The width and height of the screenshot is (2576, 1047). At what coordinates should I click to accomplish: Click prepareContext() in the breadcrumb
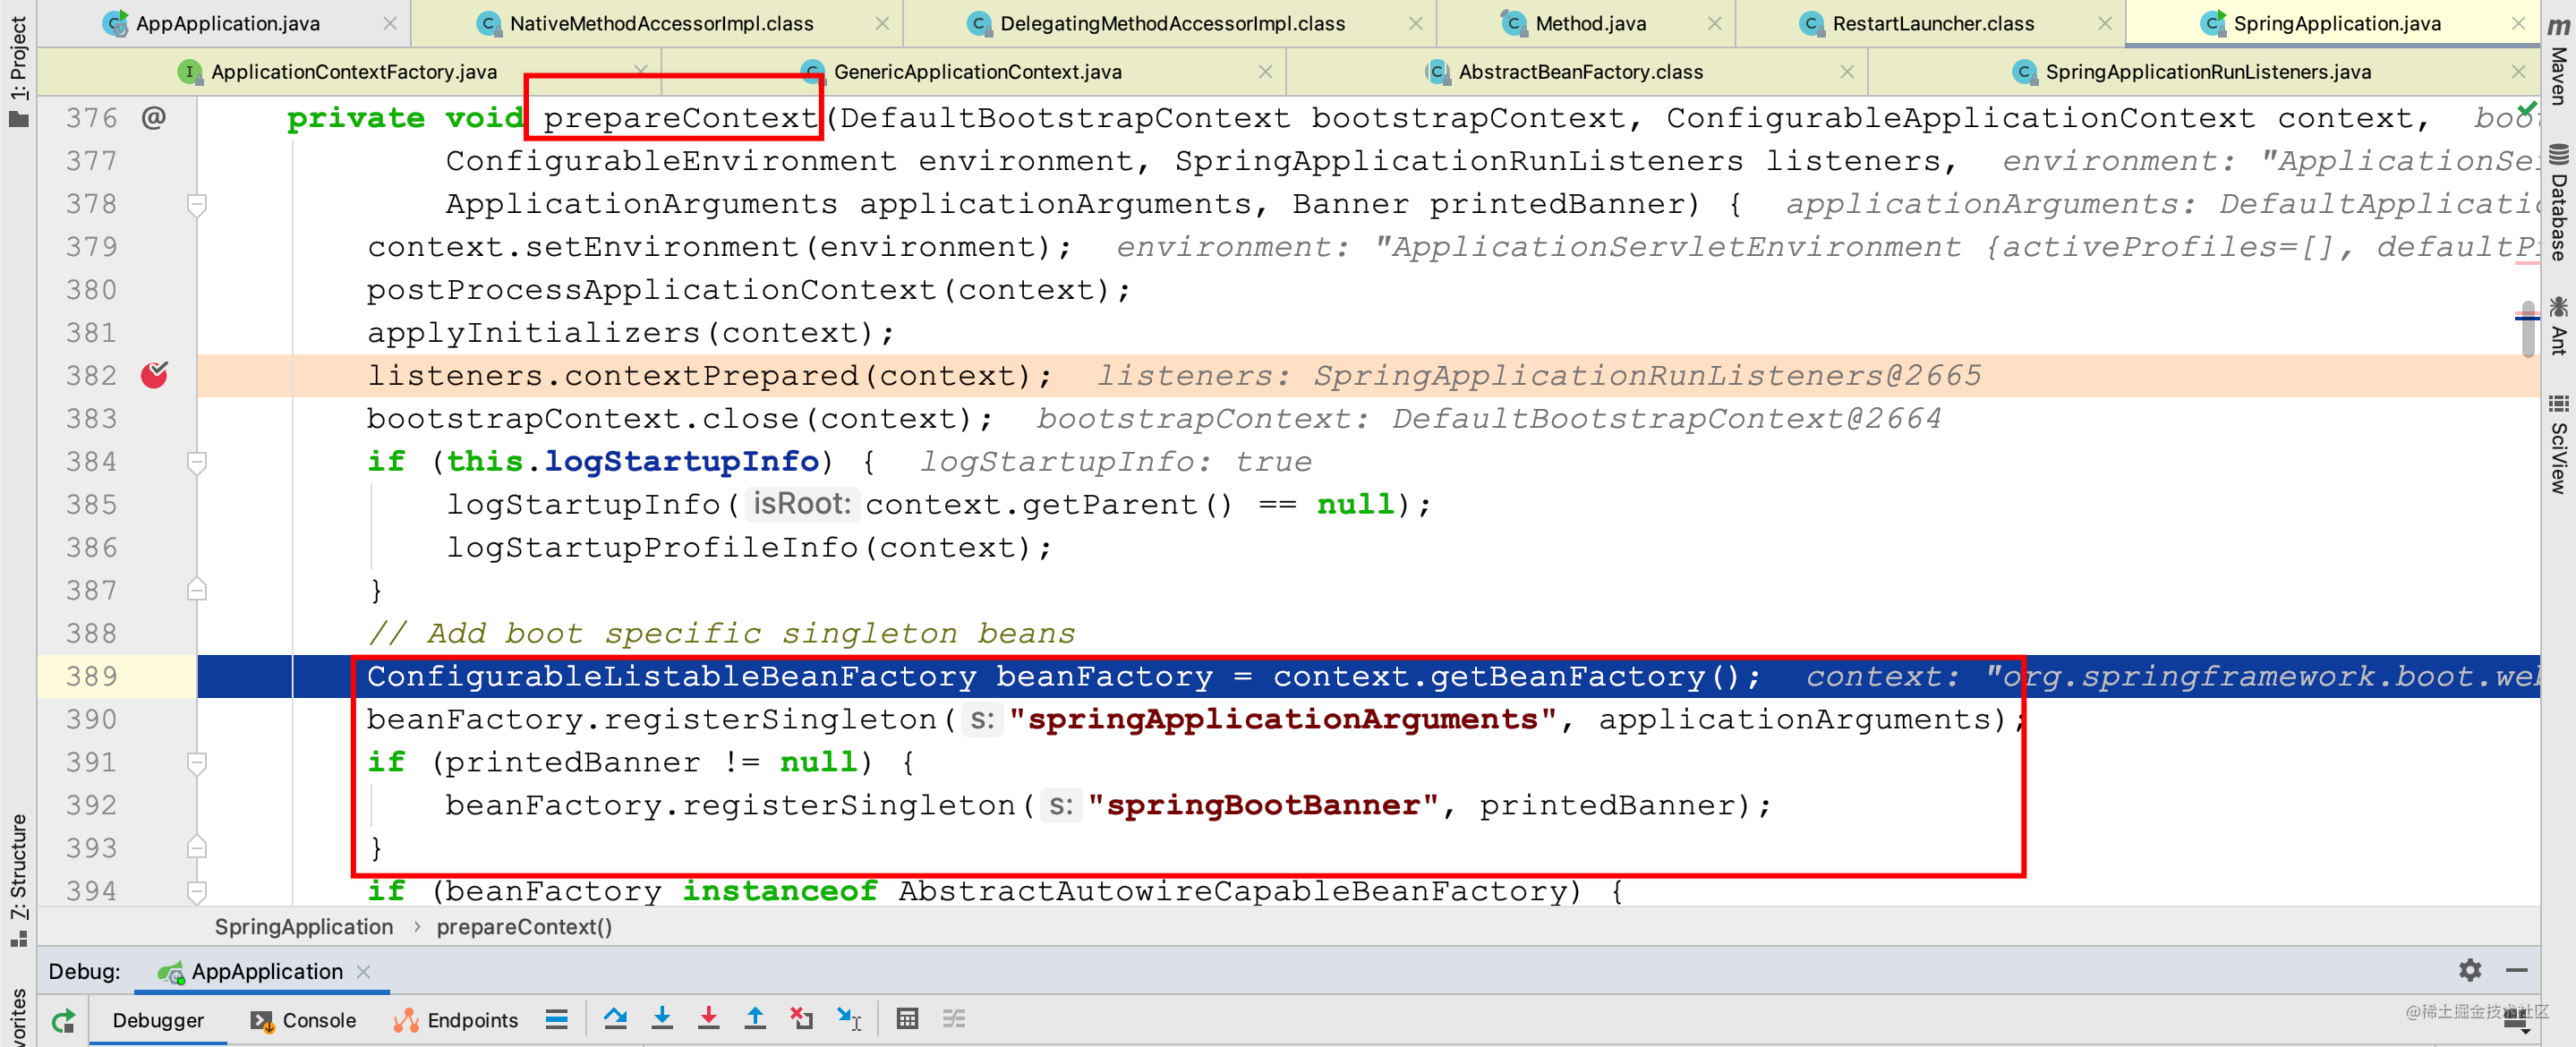524,927
